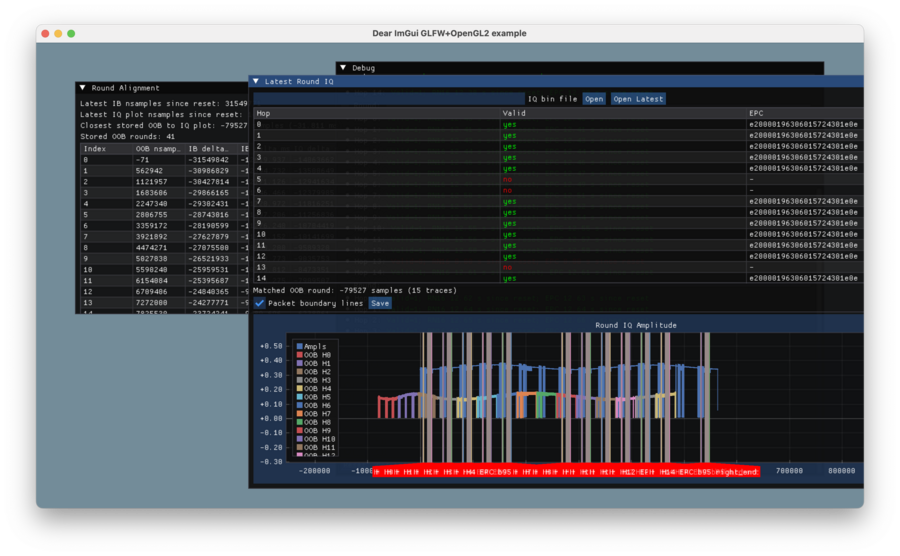Click IB delta value -25959531
The height and width of the screenshot is (556, 900).
coord(208,270)
